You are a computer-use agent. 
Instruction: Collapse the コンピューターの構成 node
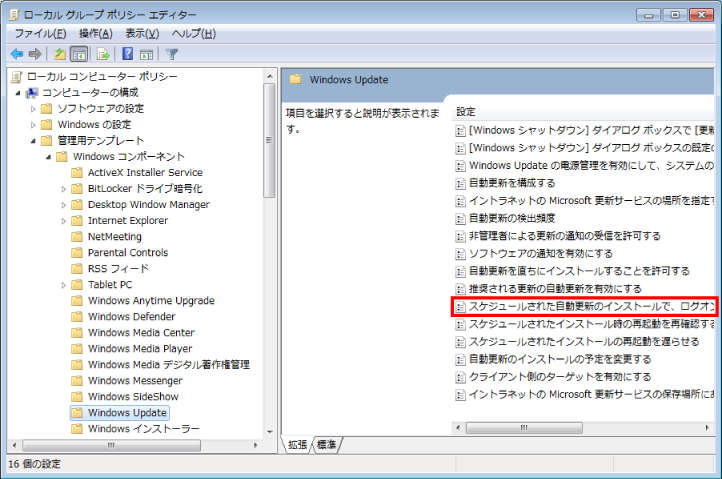(x=17, y=93)
